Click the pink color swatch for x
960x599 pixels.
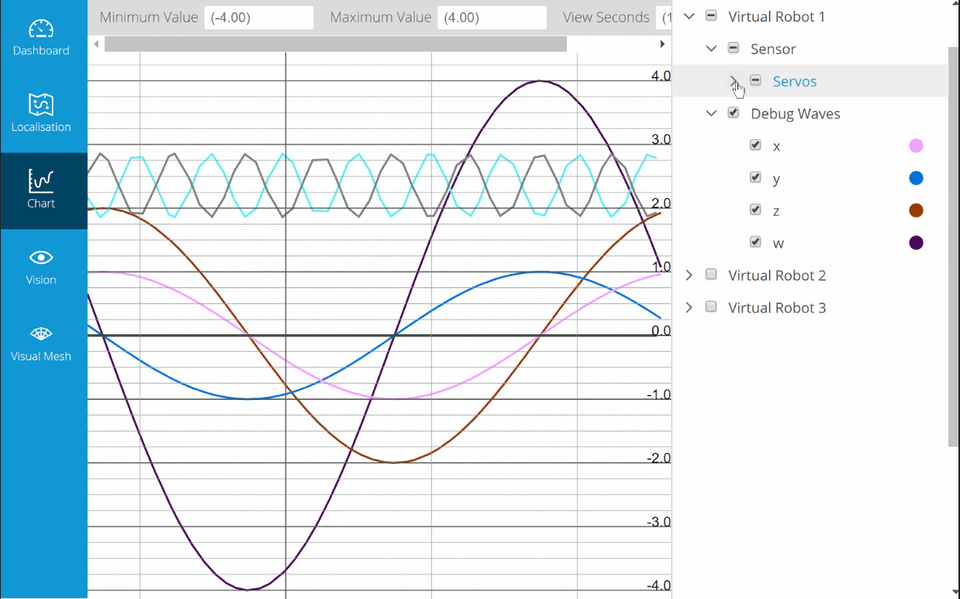pyautogui.click(x=916, y=145)
